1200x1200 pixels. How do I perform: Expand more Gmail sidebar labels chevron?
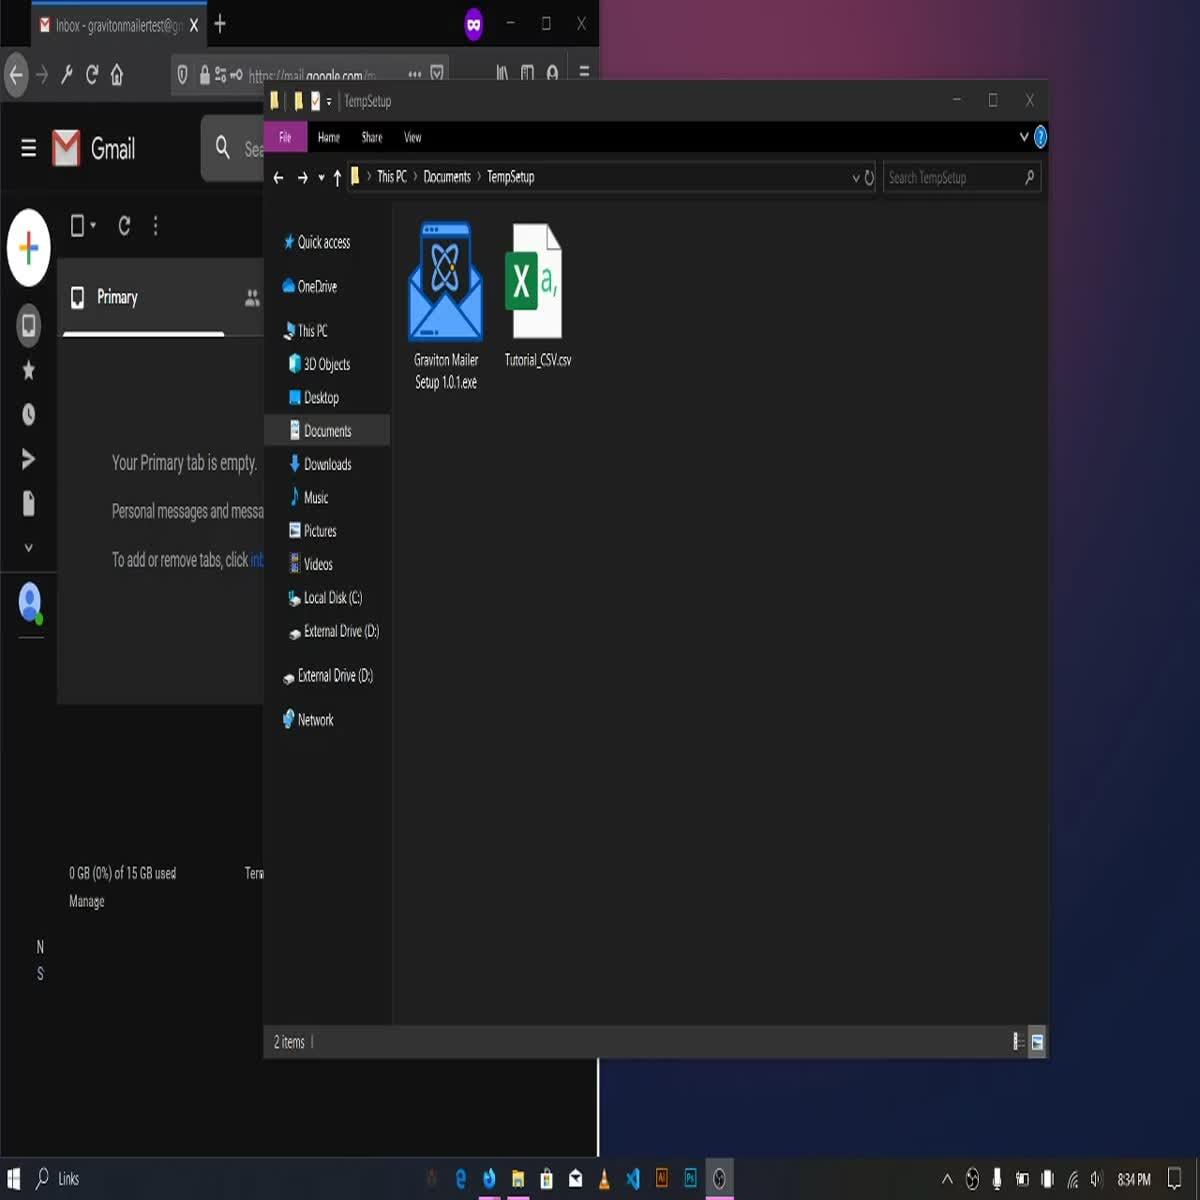click(x=29, y=548)
